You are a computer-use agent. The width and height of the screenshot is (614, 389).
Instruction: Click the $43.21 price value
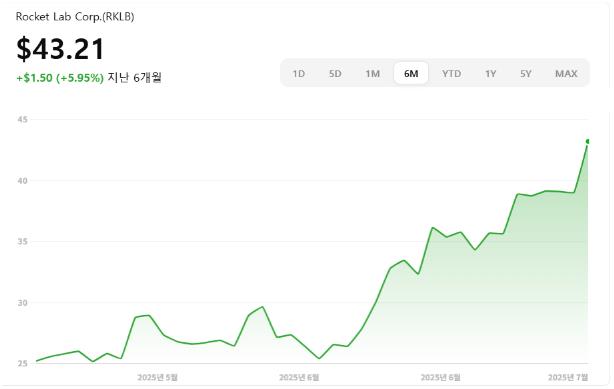(x=60, y=49)
